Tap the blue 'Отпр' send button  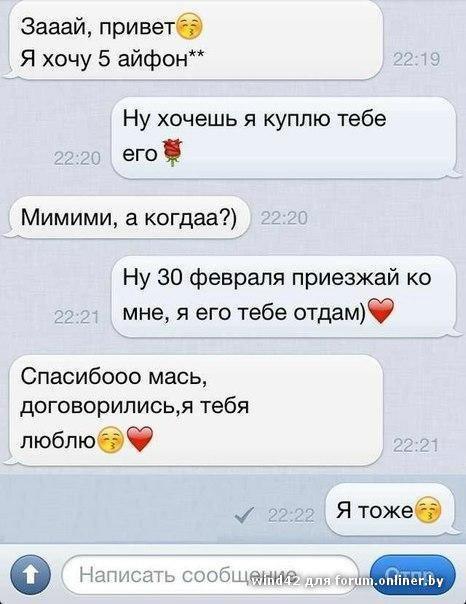coord(413,575)
